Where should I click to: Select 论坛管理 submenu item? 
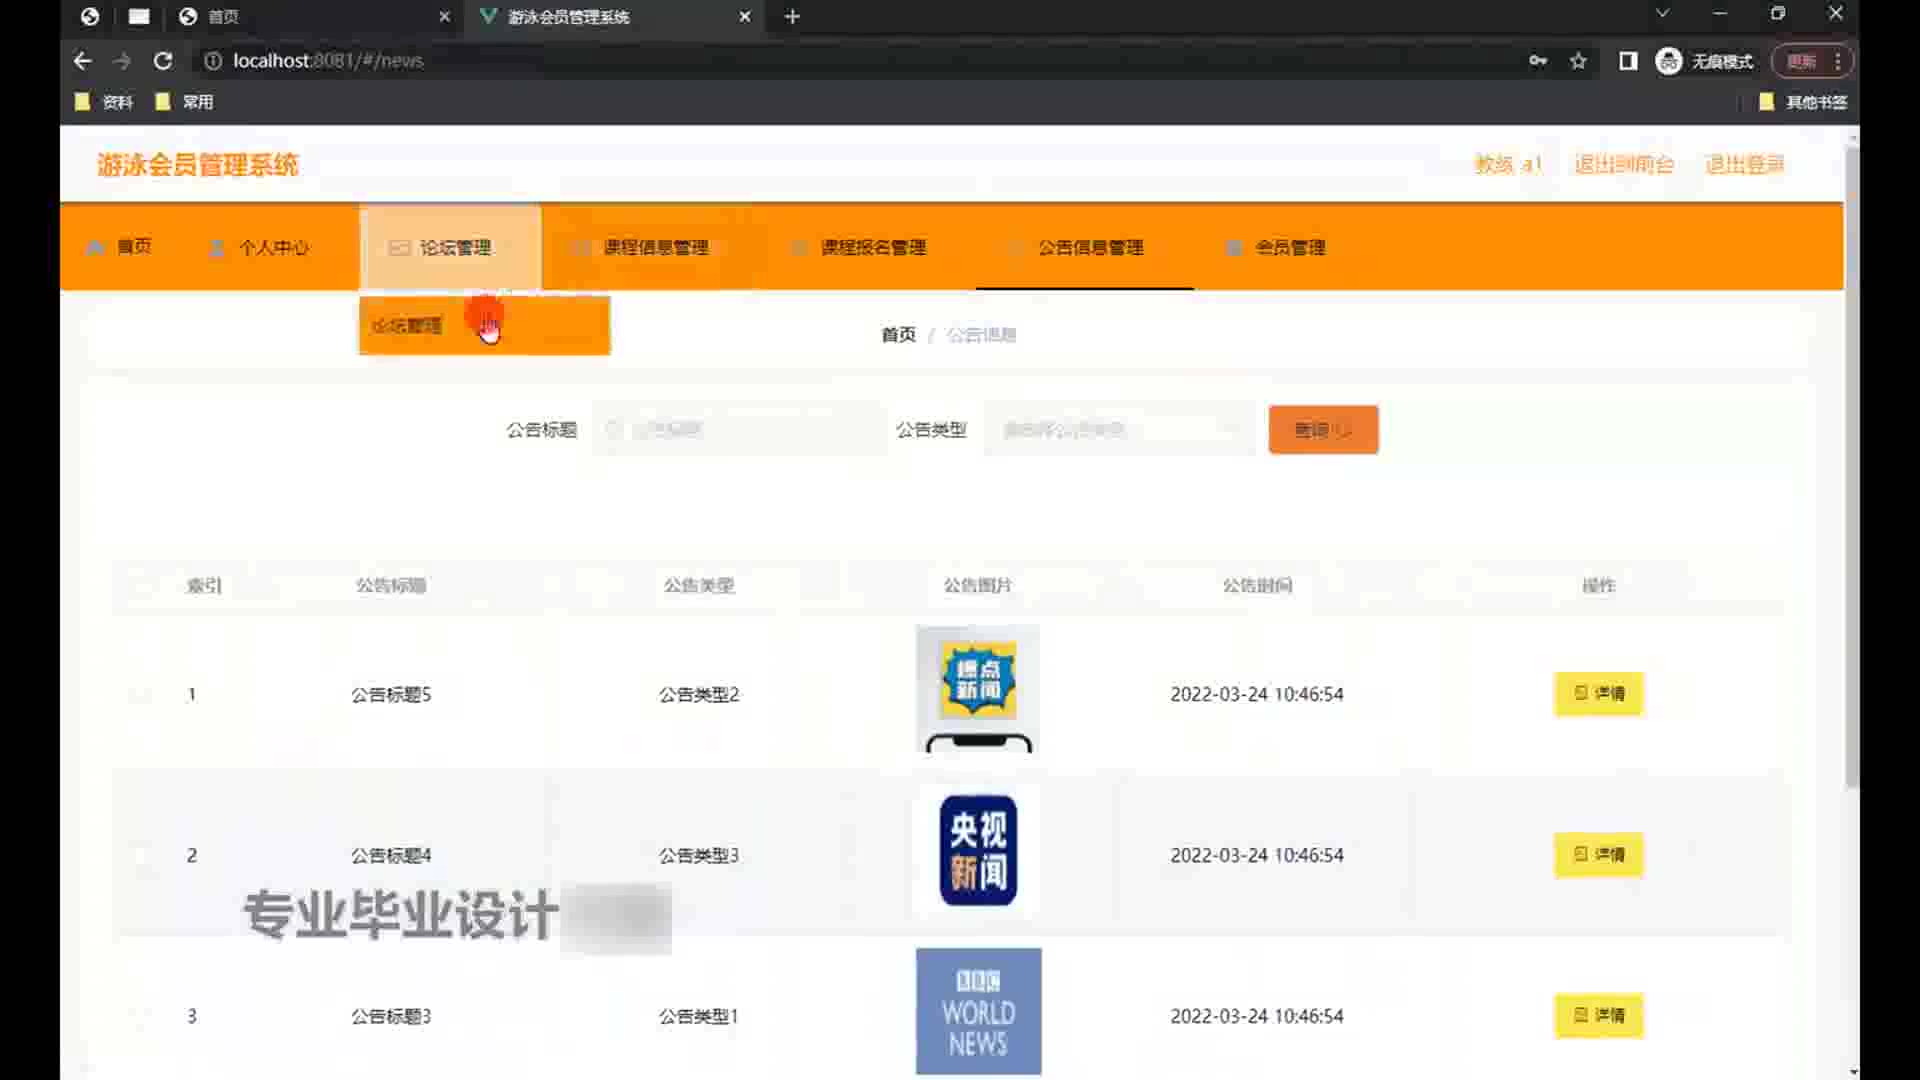408,326
